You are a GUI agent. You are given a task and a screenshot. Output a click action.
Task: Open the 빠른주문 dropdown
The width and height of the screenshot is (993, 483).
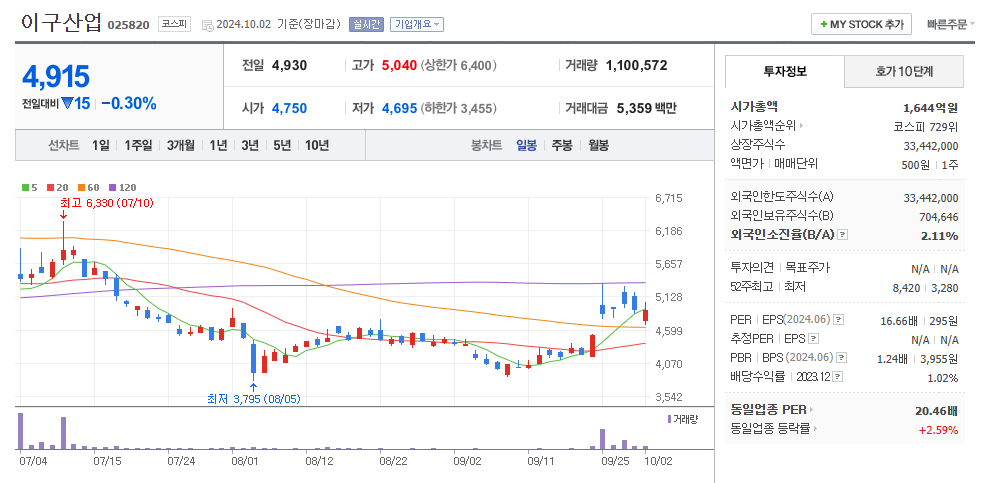951,25
